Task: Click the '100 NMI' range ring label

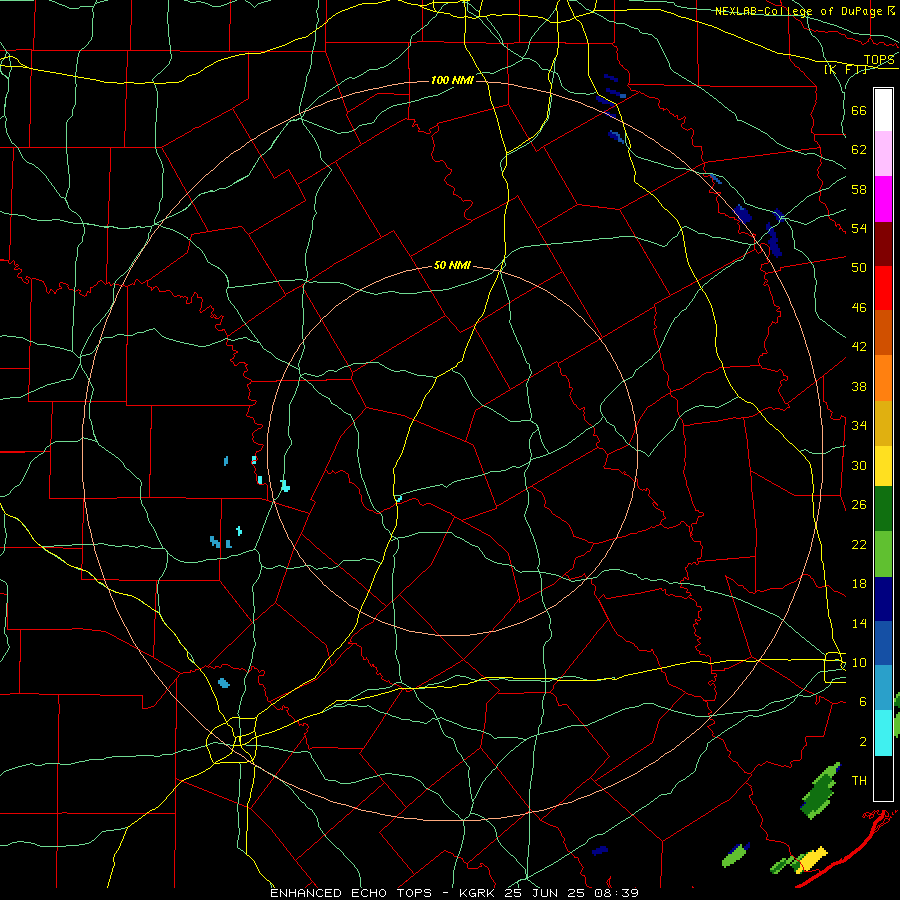Action: [x=452, y=80]
